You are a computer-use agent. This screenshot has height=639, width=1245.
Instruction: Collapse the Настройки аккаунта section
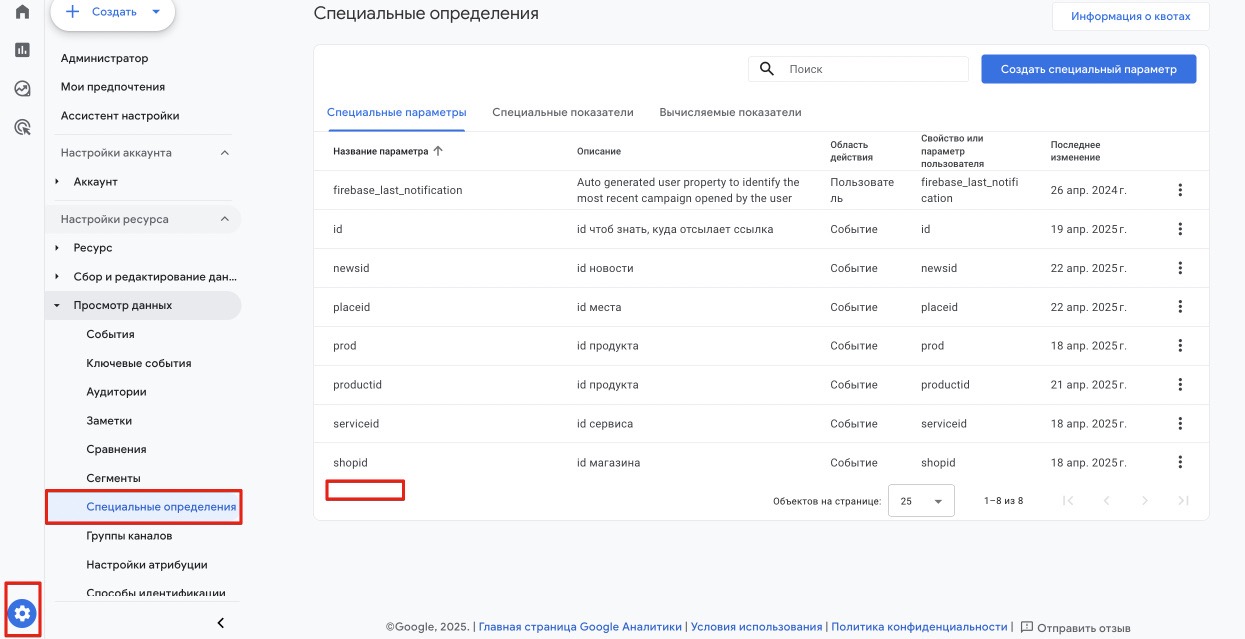pos(224,153)
